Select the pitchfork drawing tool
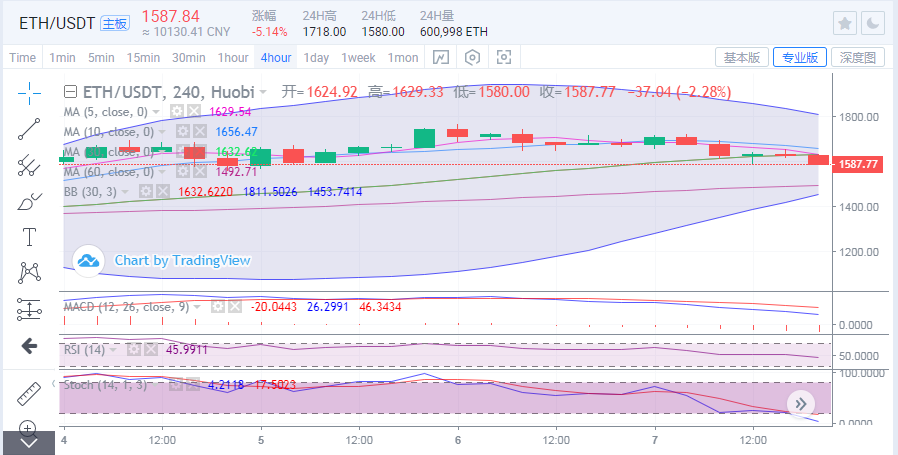 29,165
